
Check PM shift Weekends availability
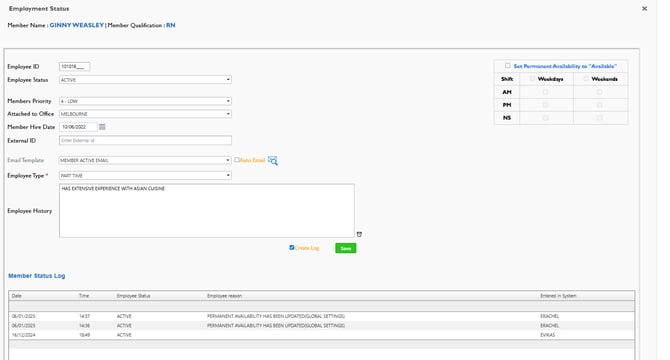point(599,105)
